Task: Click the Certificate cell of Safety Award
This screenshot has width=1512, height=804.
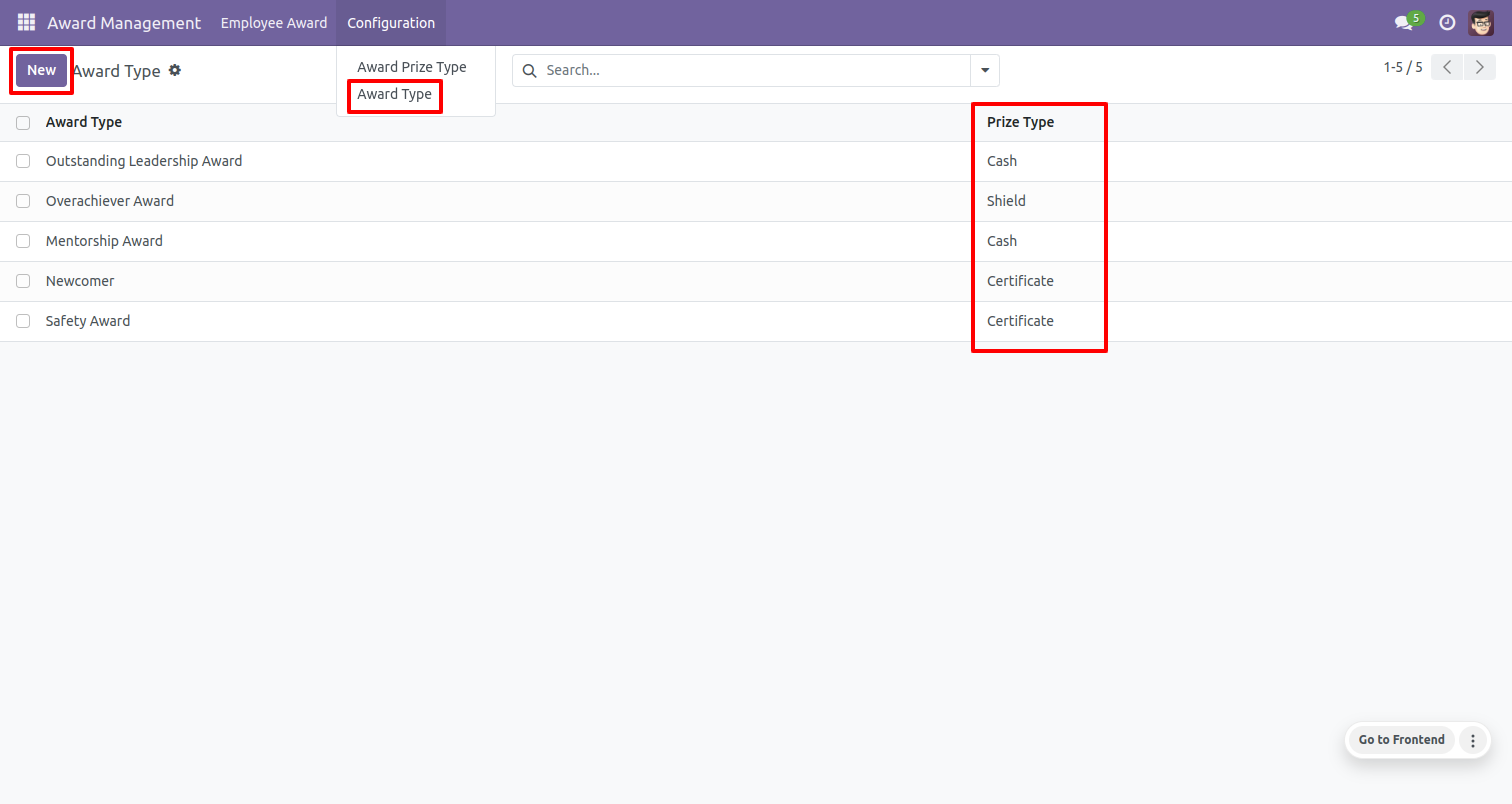Action: tap(1020, 321)
